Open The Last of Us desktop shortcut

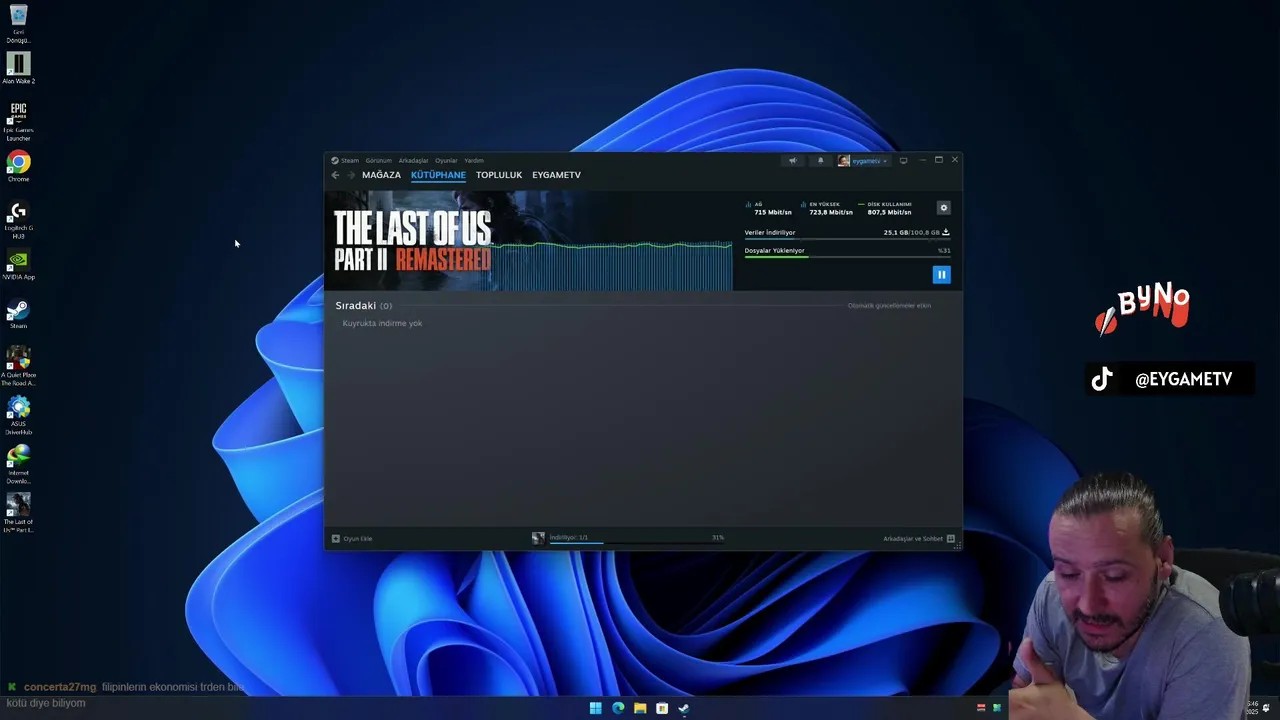pyautogui.click(x=18, y=513)
